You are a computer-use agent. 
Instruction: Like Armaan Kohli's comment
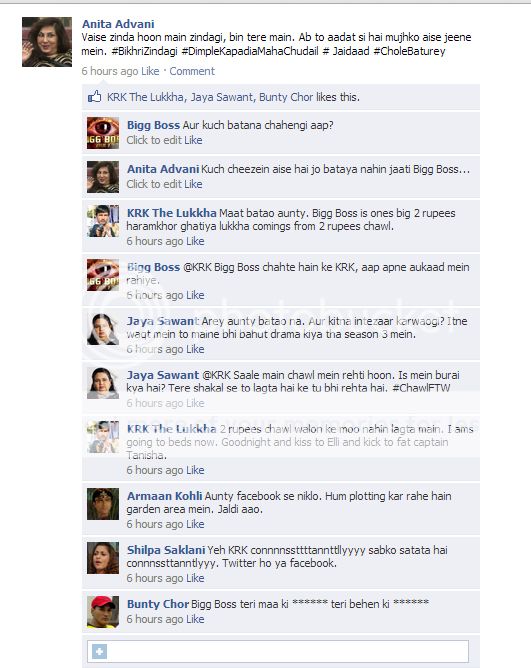point(195,524)
